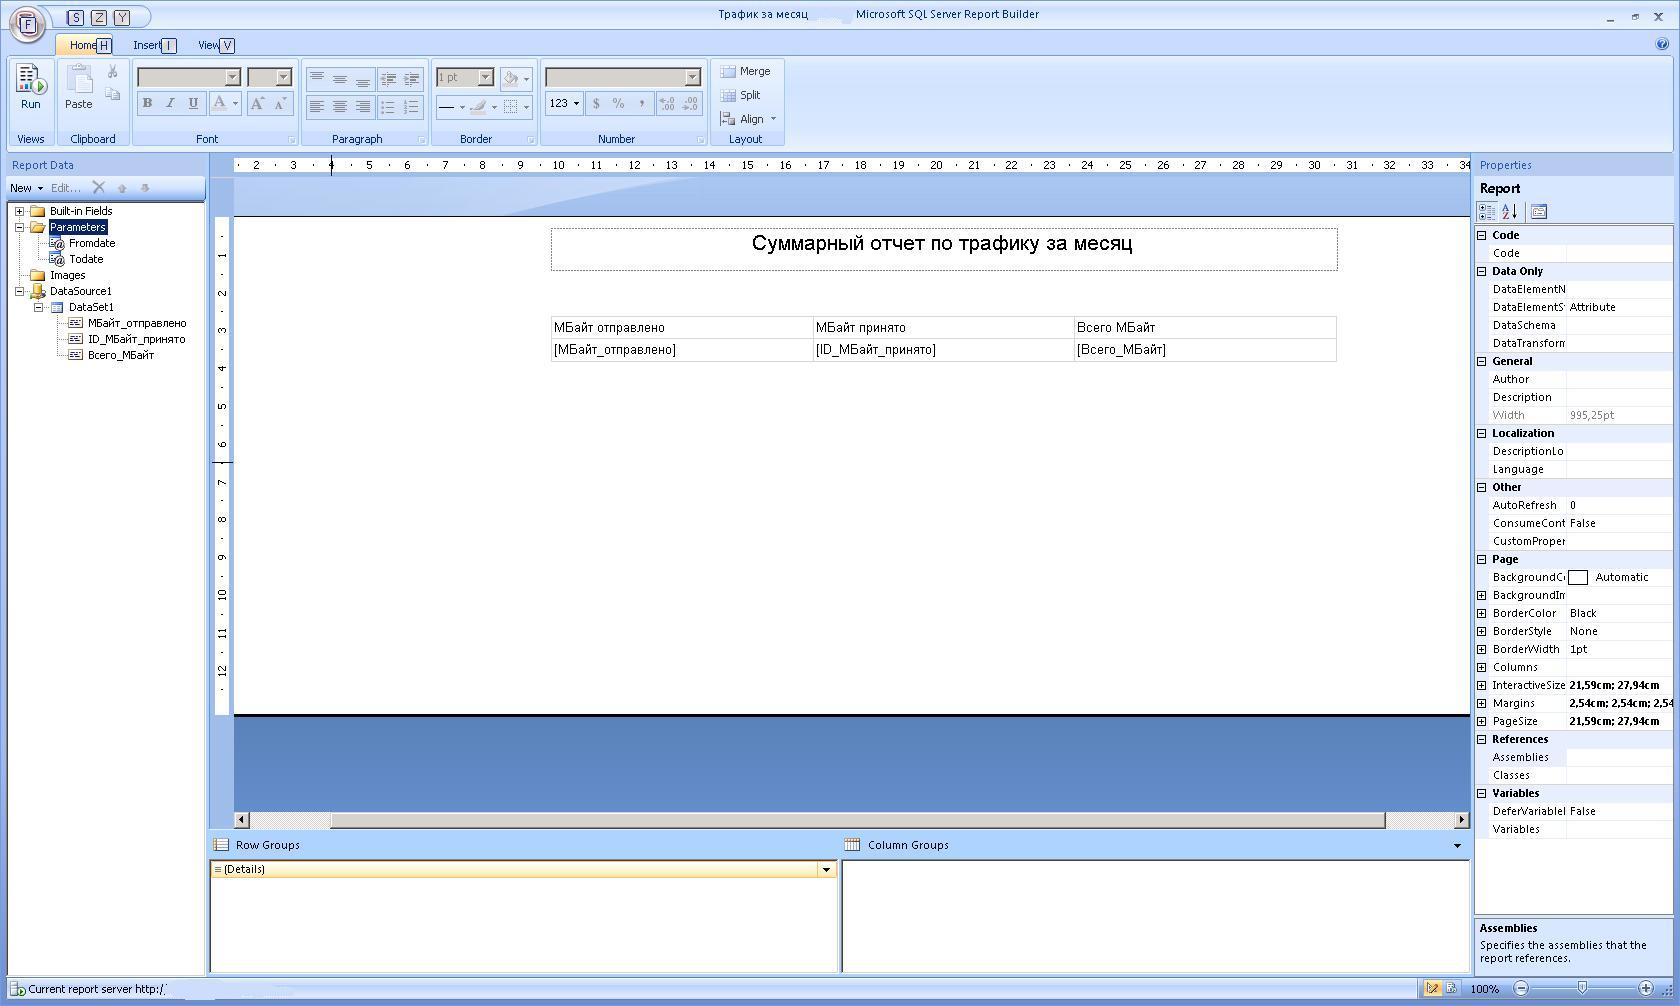
Task: Click the Copy icon in Clipboard
Action: pos(113,94)
